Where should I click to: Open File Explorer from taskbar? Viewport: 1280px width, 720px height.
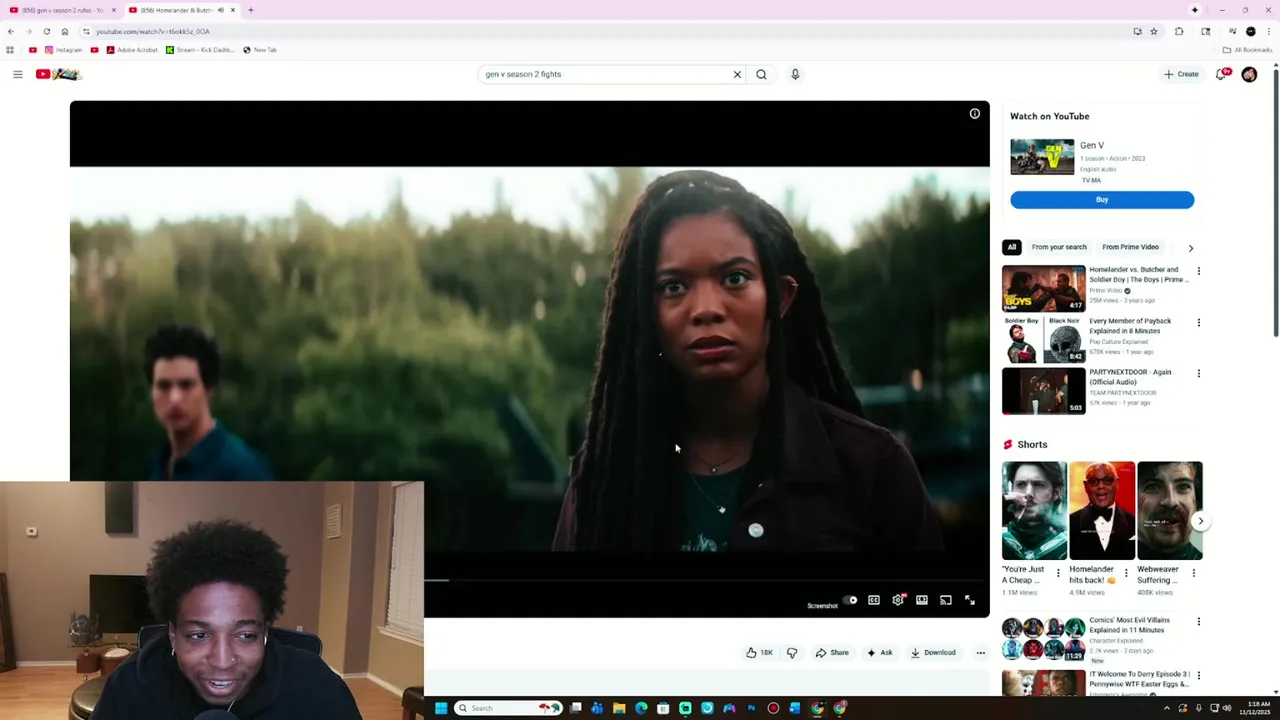[x=619, y=708]
